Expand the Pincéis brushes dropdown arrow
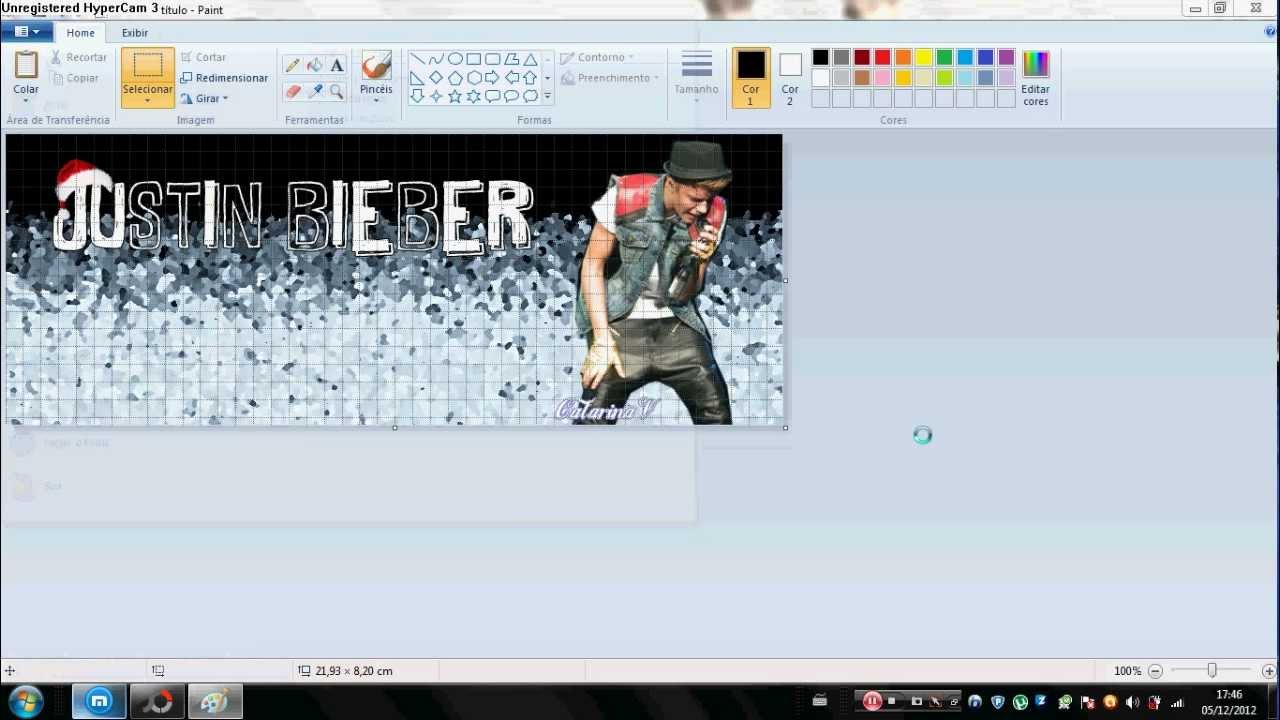The height and width of the screenshot is (720, 1280). 376,101
